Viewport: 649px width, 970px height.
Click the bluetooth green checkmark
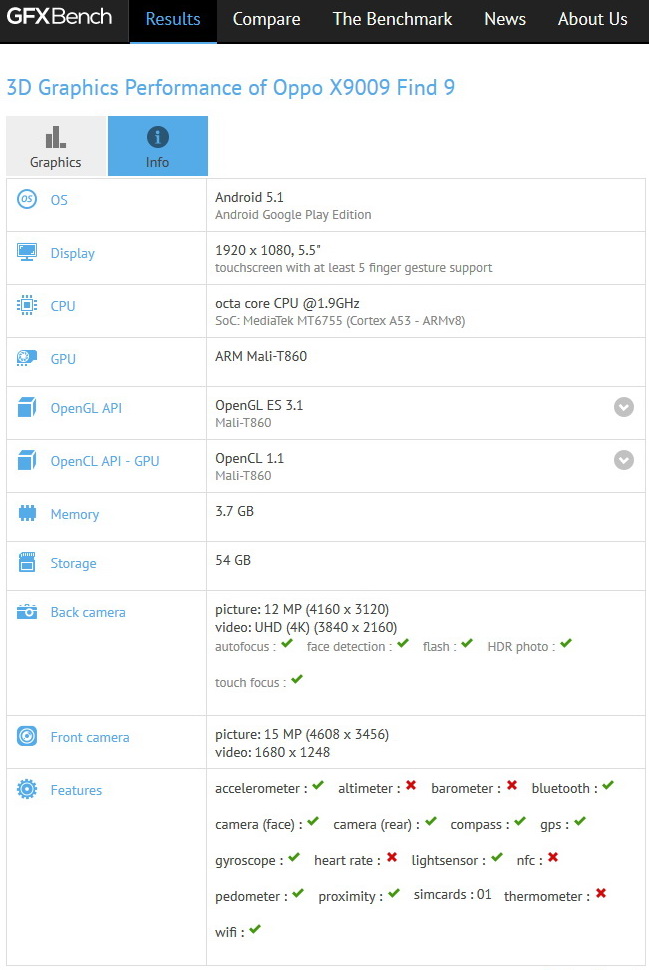pyautogui.click(x=608, y=785)
